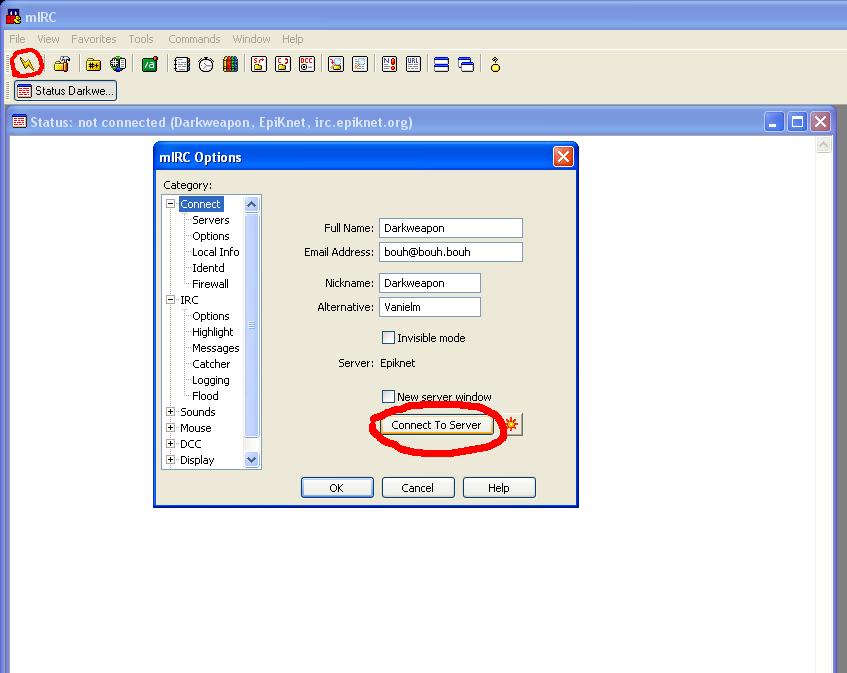Select Highlight in the category tree
Image resolution: width=847 pixels, height=673 pixels.
[212, 332]
